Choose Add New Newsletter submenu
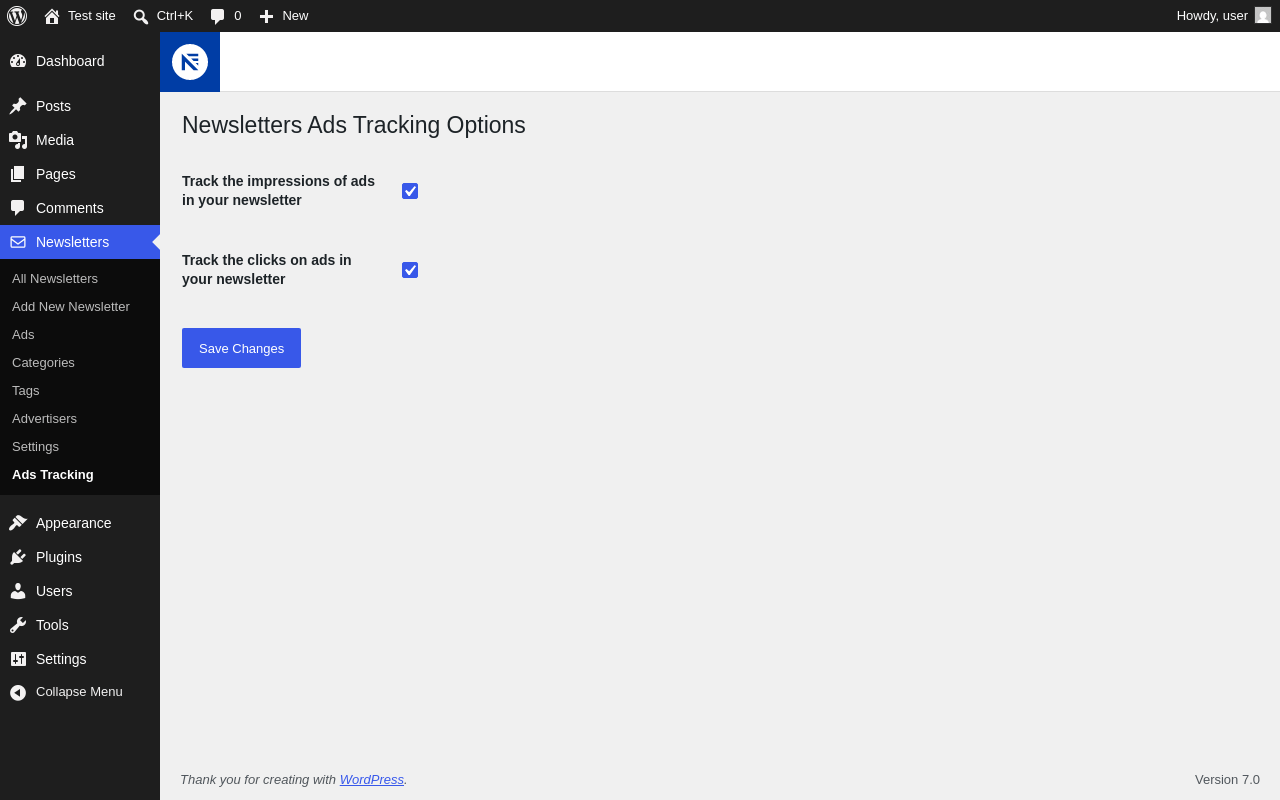Viewport: 1280px width, 800px height. point(80,307)
